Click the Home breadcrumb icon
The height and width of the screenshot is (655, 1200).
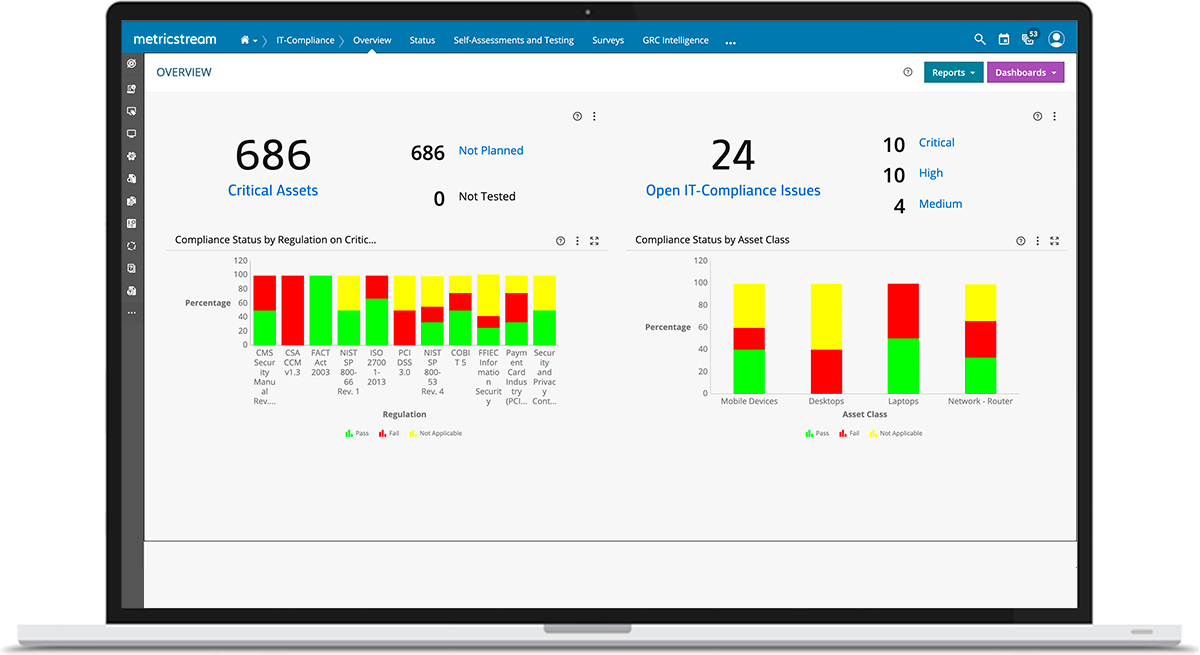(245, 40)
